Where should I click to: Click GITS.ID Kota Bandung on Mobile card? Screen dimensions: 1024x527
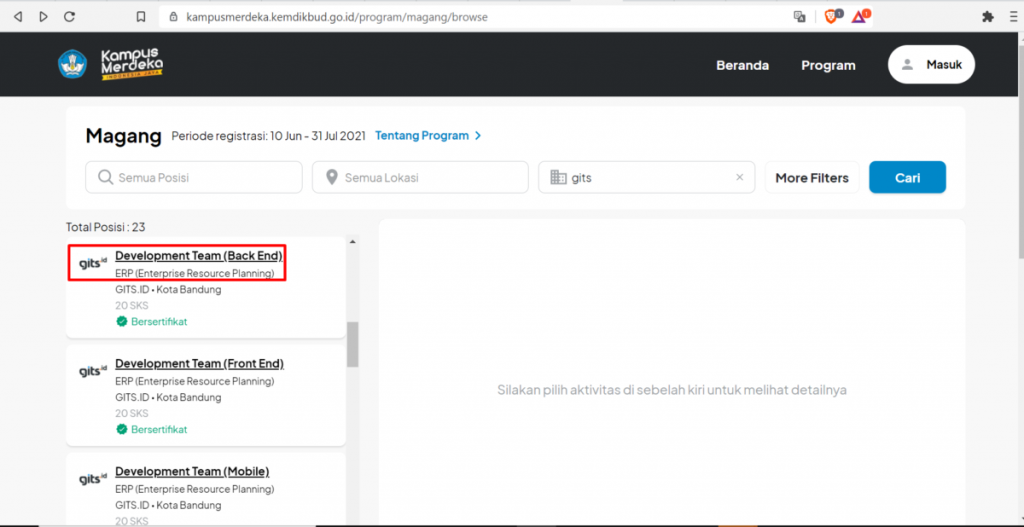(168, 505)
